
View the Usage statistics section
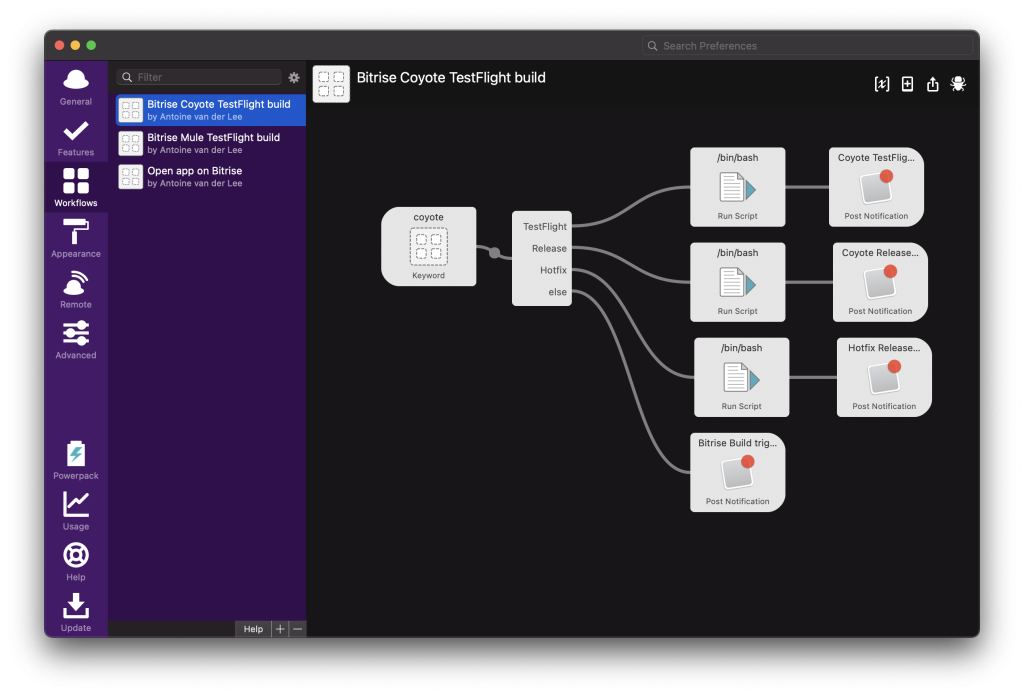point(75,510)
